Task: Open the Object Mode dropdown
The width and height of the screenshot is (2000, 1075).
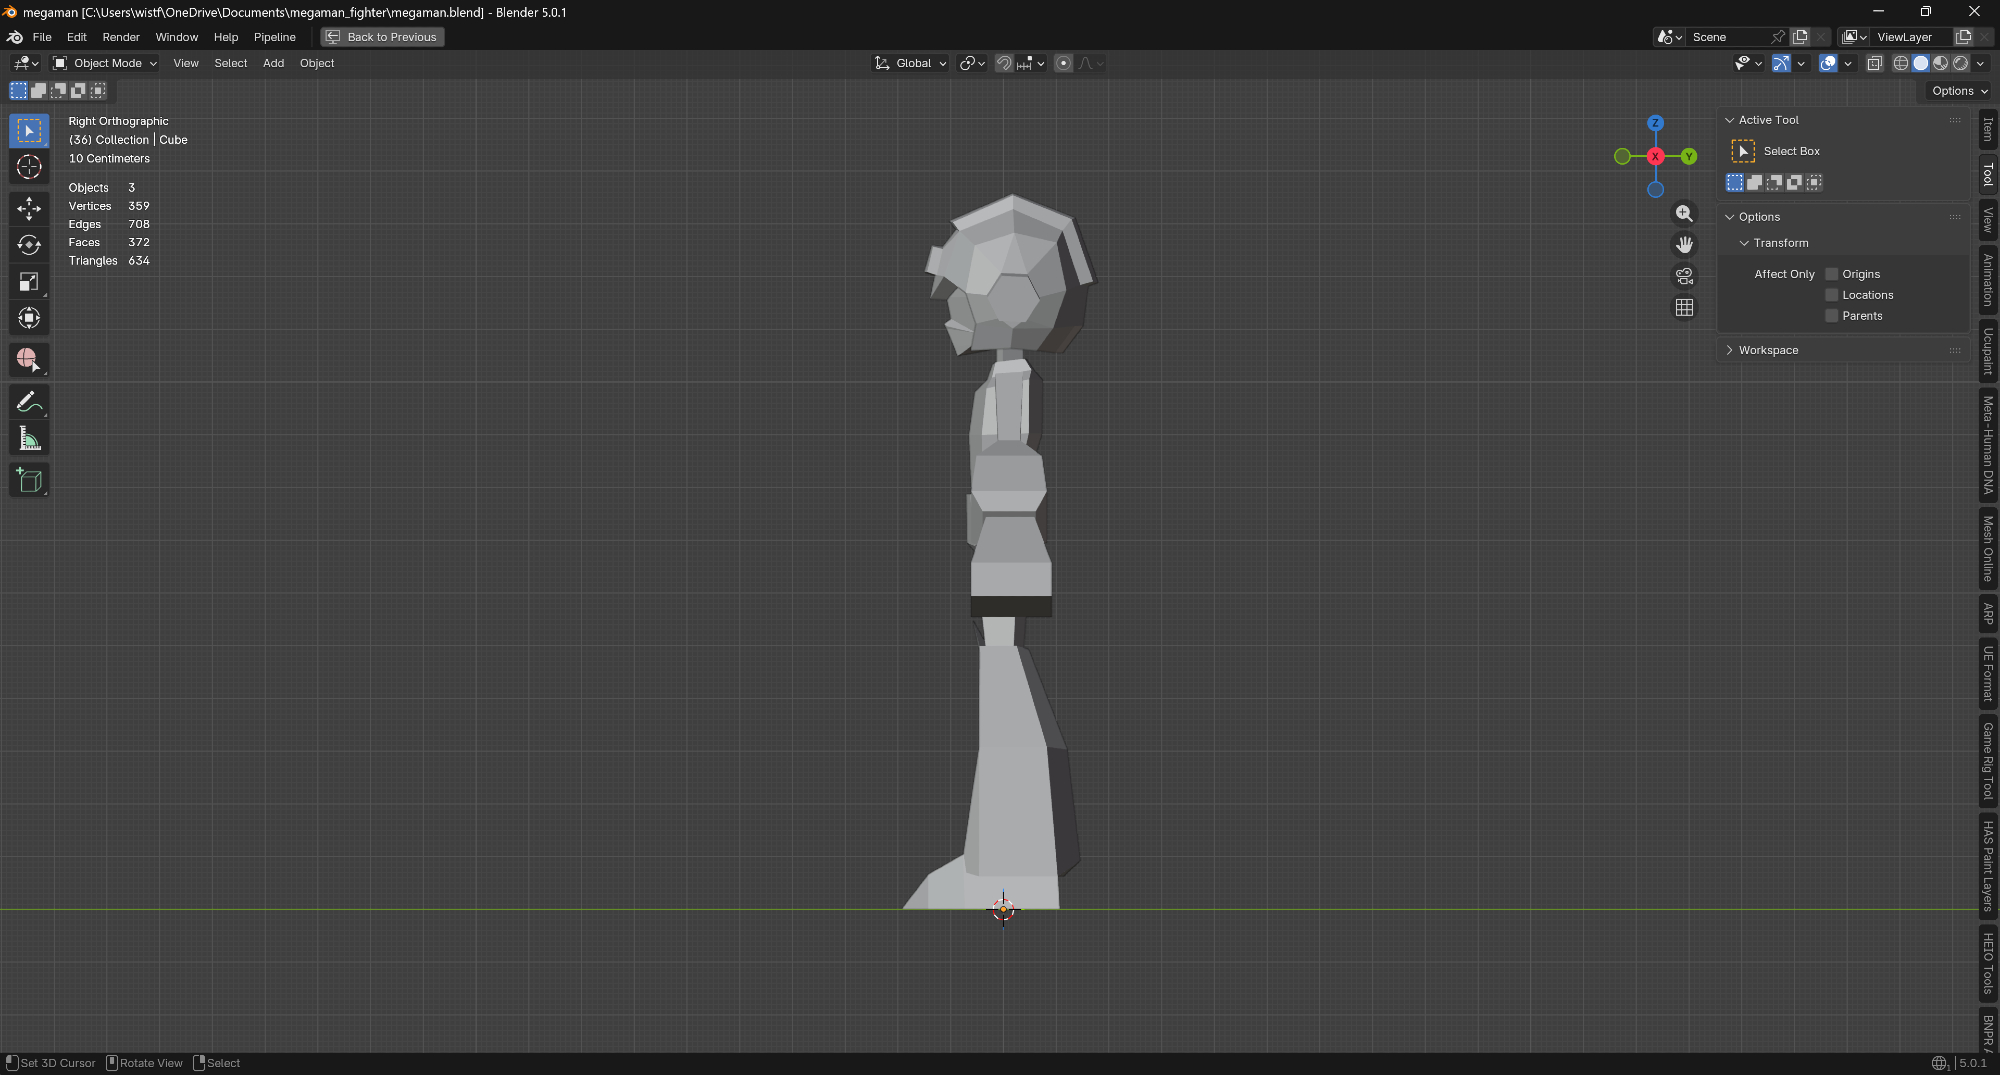Action: click(106, 63)
